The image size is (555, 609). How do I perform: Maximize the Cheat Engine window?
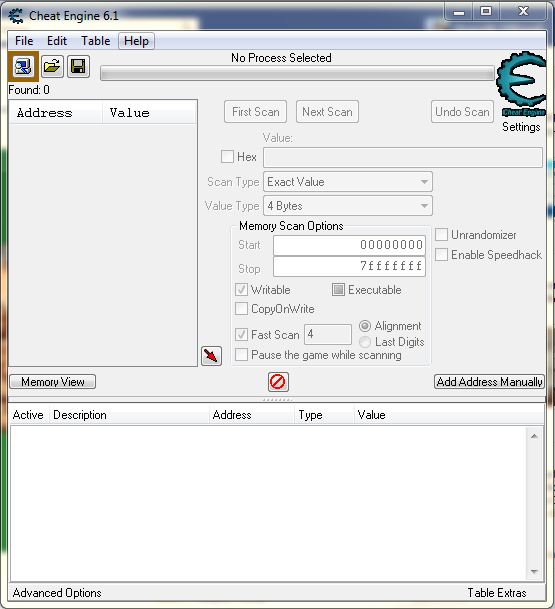click(486, 12)
